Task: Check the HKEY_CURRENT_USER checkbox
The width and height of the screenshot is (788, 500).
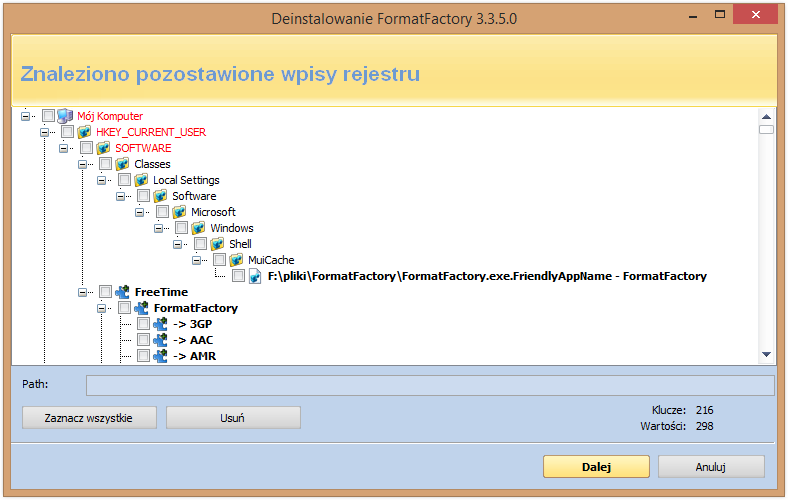Action: [x=67, y=132]
